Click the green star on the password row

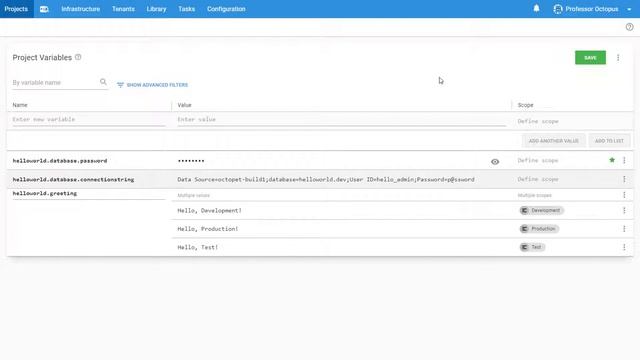(x=612, y=160)
